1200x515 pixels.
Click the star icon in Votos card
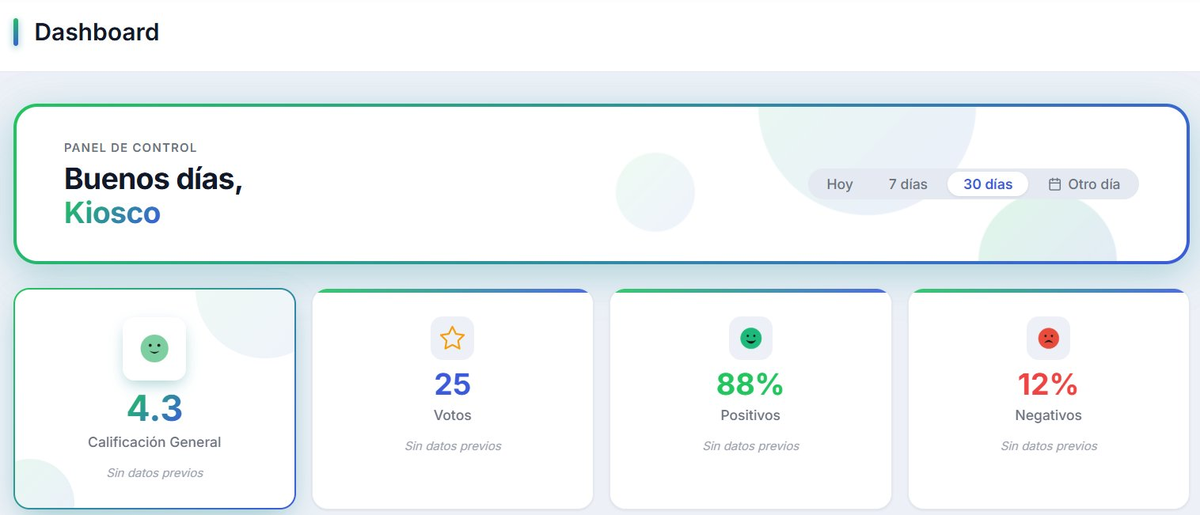[x=452, y=338]
